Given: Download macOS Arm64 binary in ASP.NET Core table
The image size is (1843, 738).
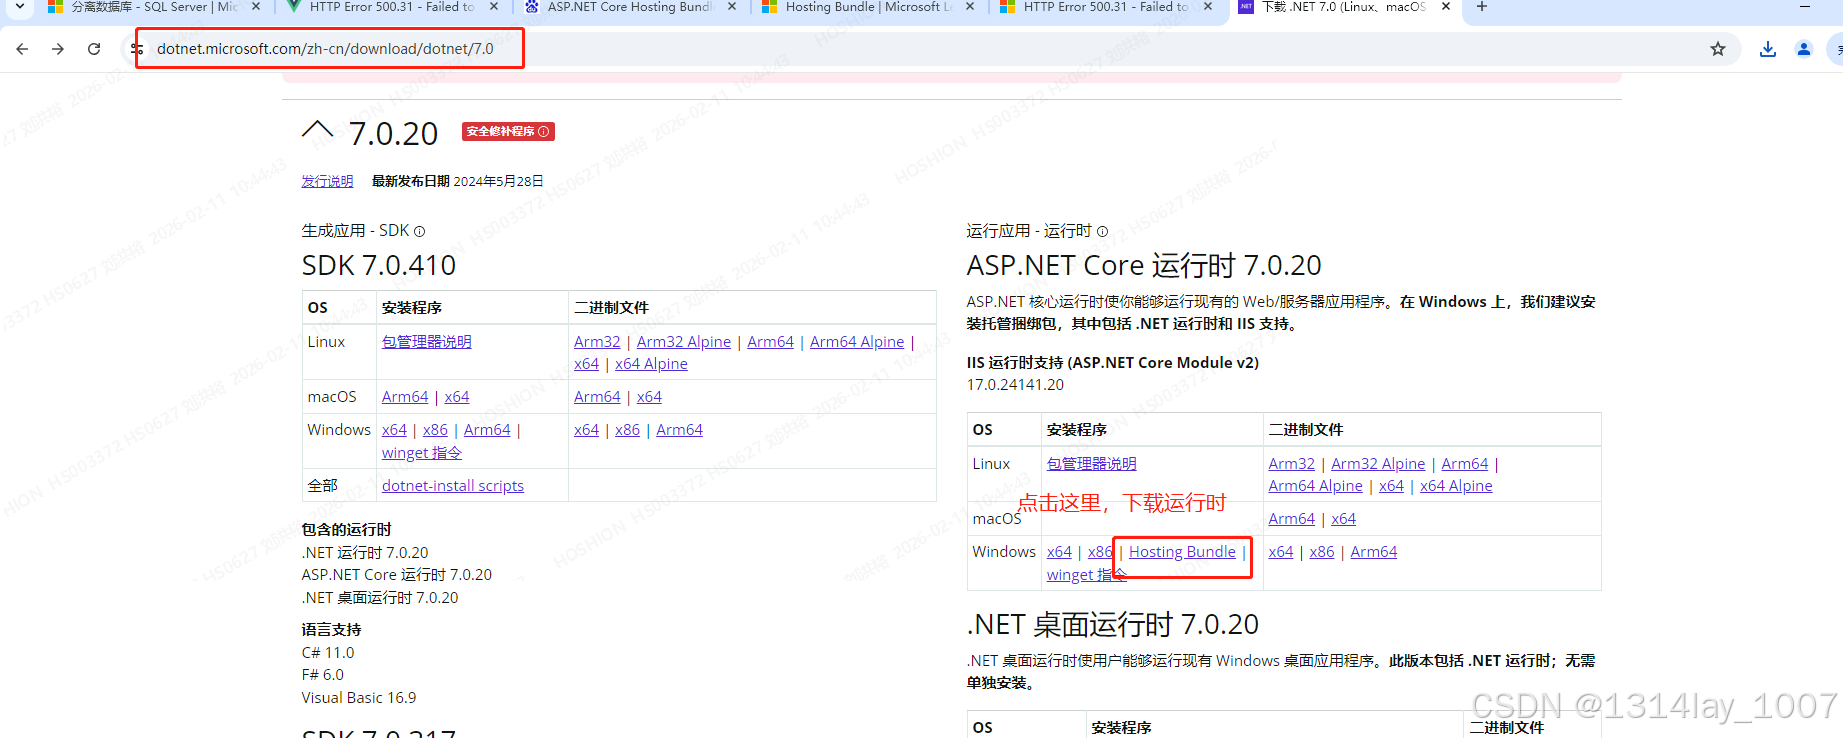Looking at the screenshot, I should (x=1292, y=519).
